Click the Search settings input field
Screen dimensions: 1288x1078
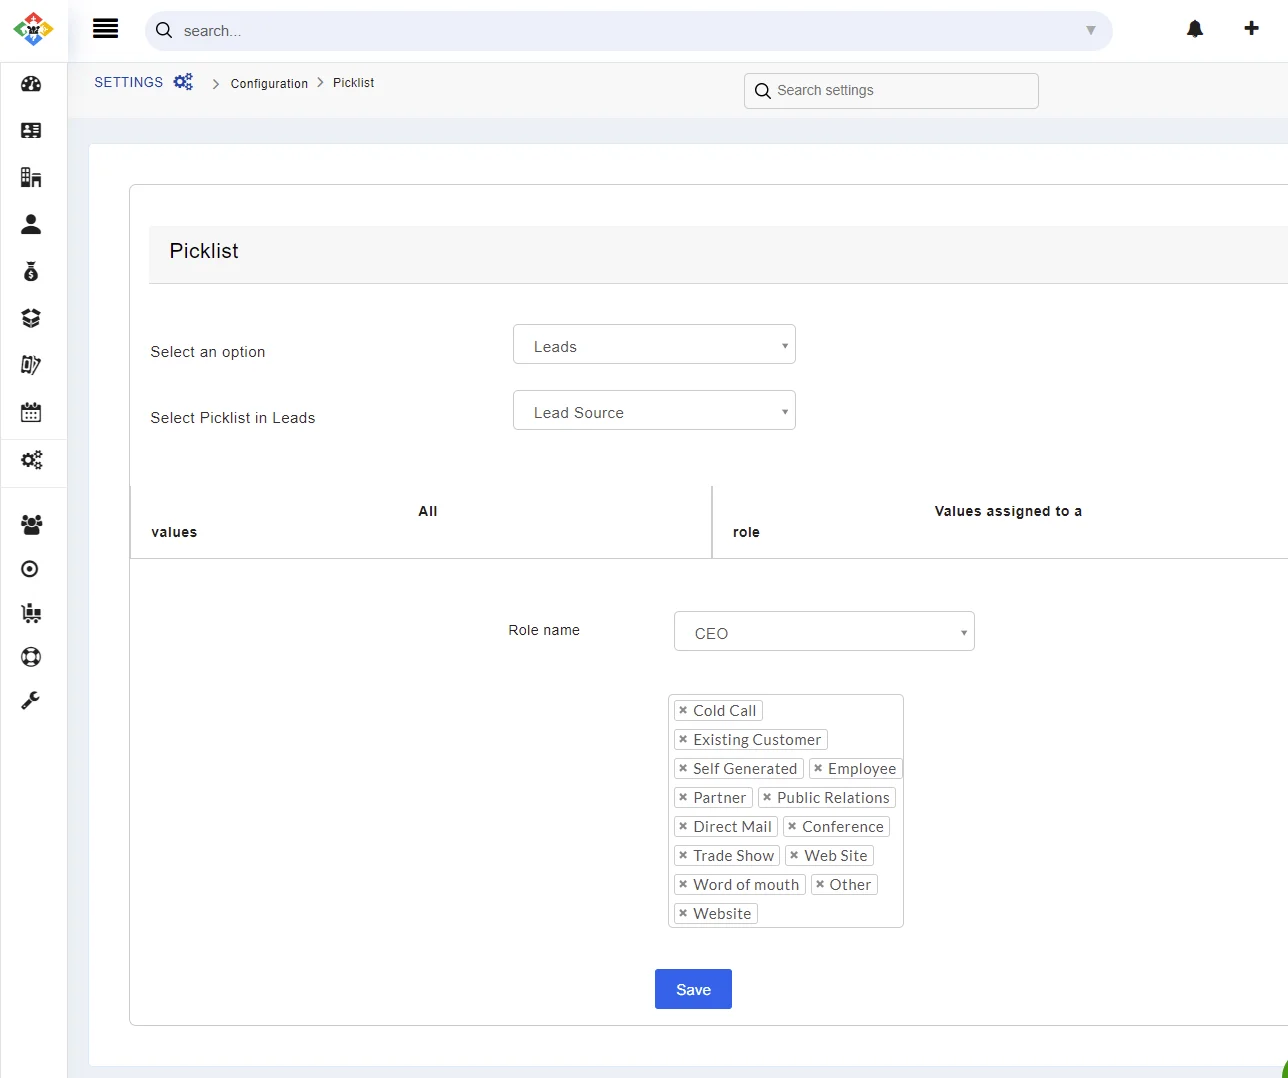(x=889, y=90)
